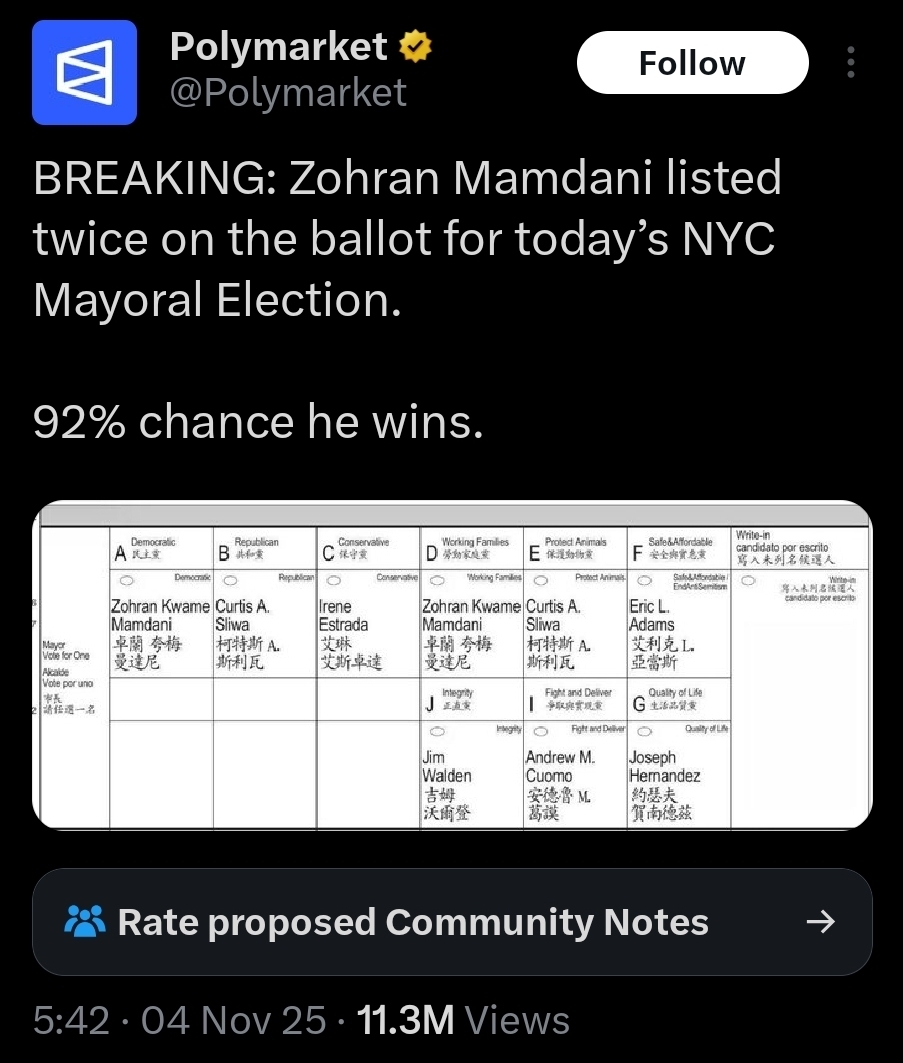903x1063 pixels.
Task: Click the 11.3M Views count
Action: [x=463, y=1020]
